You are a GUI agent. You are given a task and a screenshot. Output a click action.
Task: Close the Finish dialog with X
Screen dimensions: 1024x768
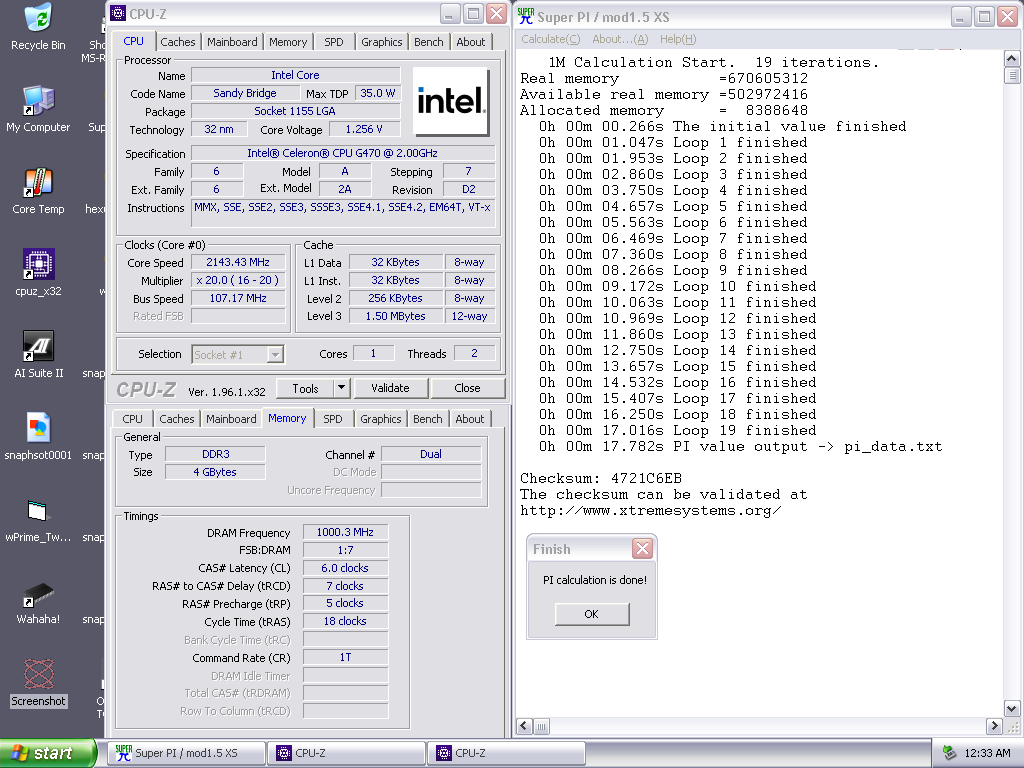(643, 549)
